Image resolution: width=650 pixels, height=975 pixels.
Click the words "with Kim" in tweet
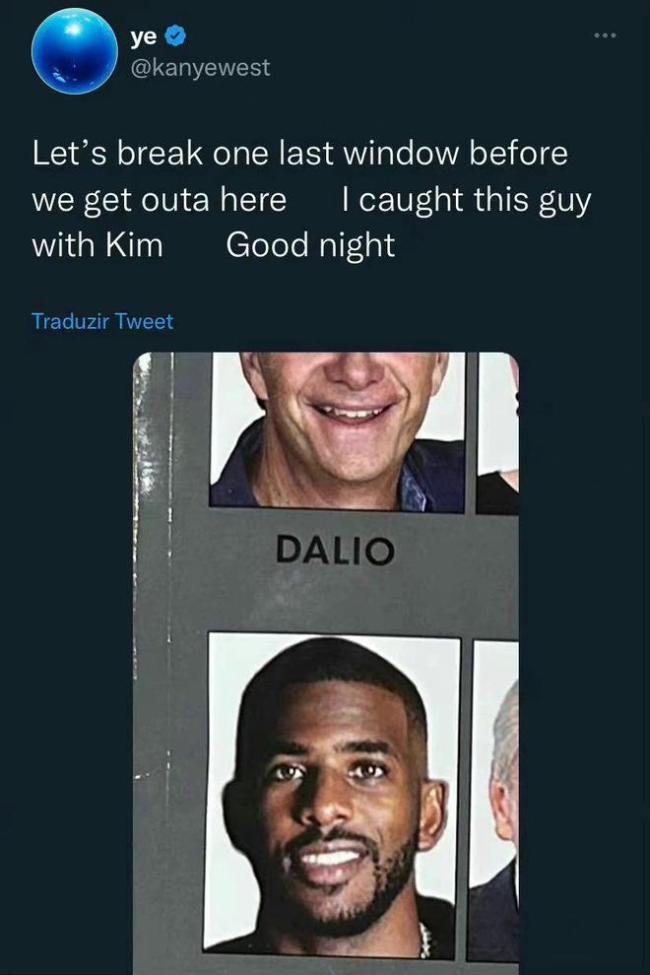pos(97,245)
